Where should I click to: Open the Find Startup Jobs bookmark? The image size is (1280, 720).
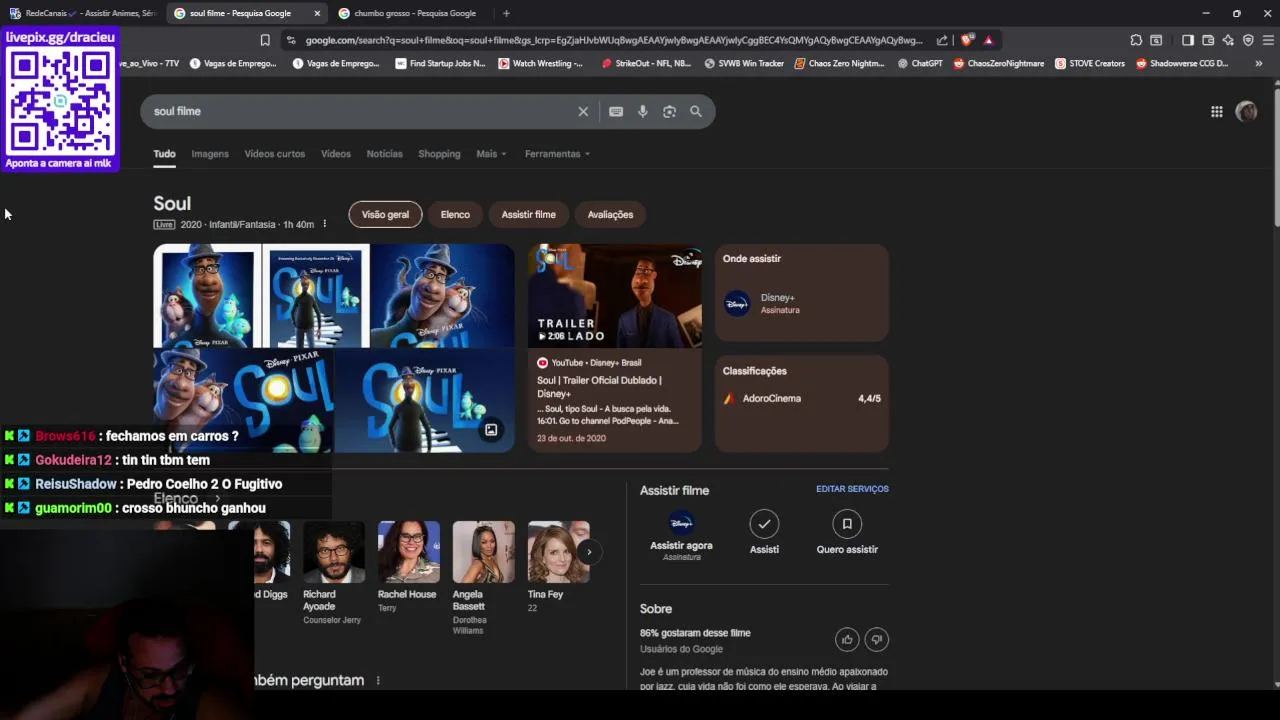tap(440, 63)
